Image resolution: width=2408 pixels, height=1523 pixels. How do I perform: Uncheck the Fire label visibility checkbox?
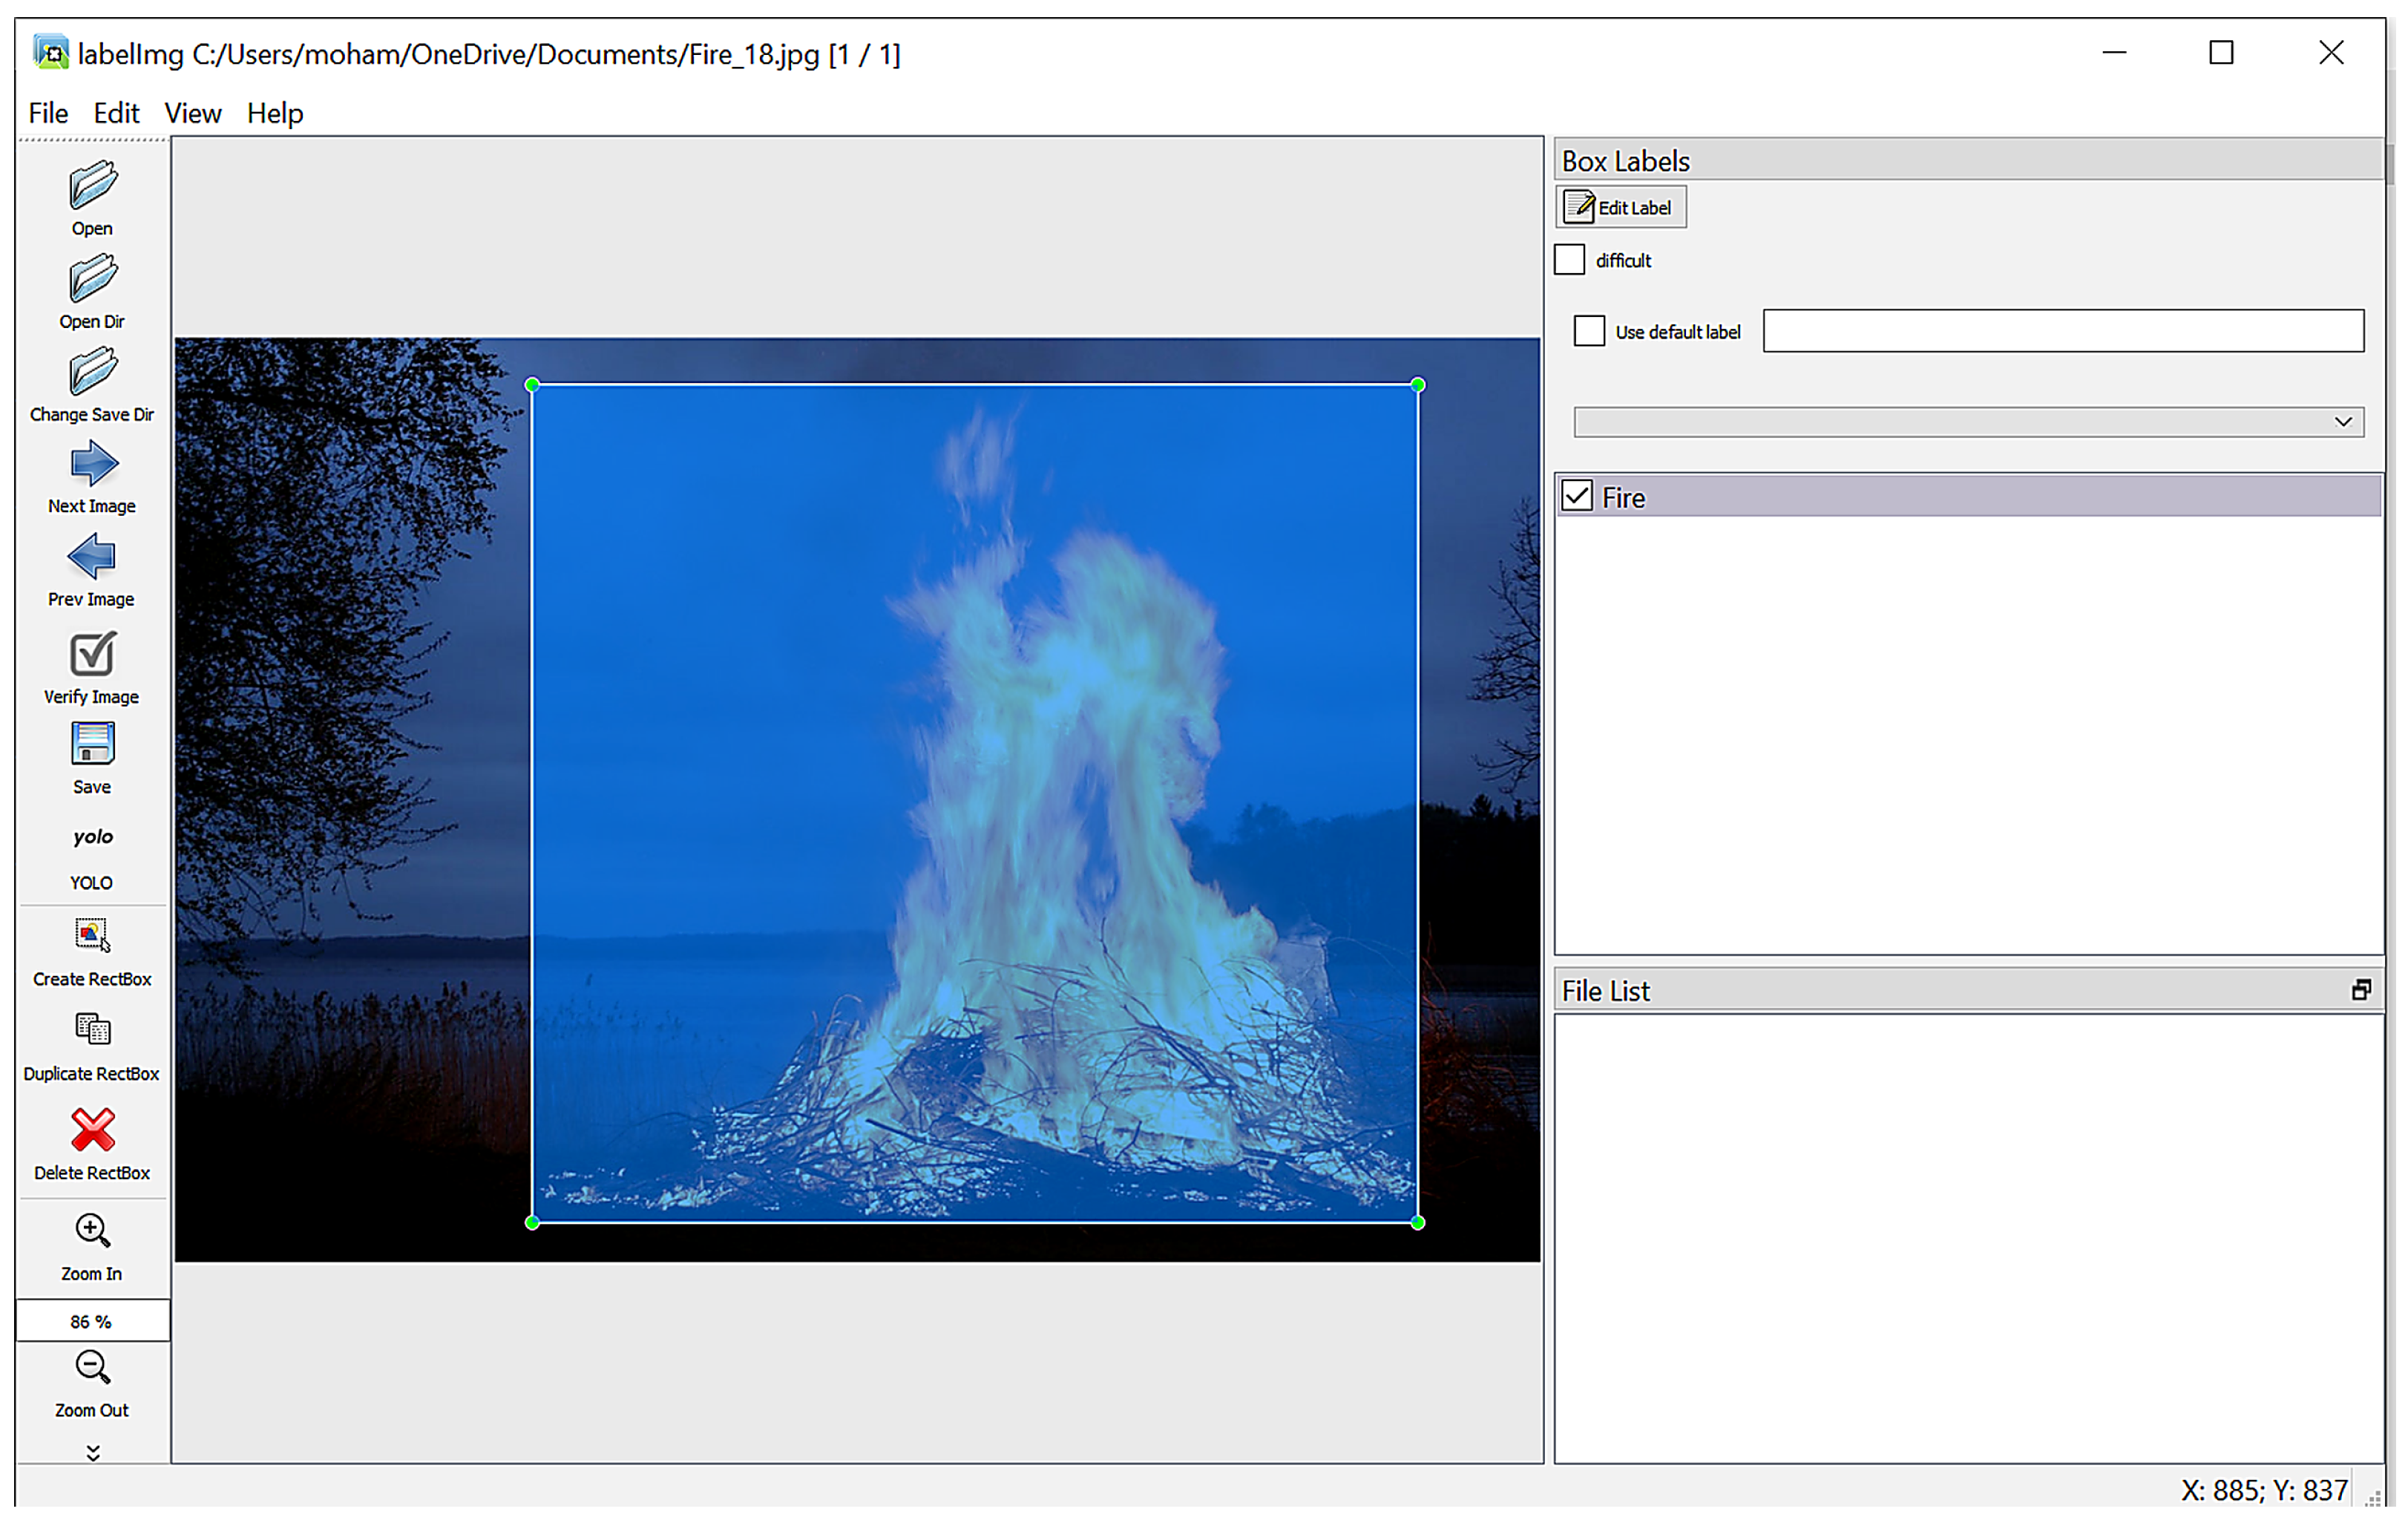point(1577,496)
